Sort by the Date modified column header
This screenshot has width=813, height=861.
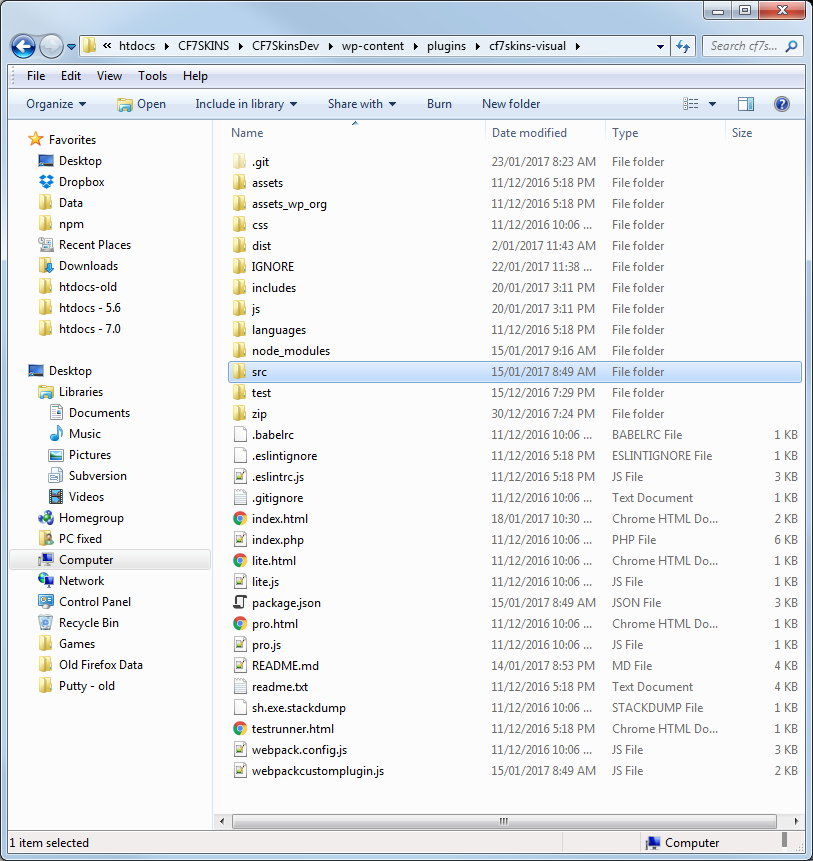(x=529, y=133)
